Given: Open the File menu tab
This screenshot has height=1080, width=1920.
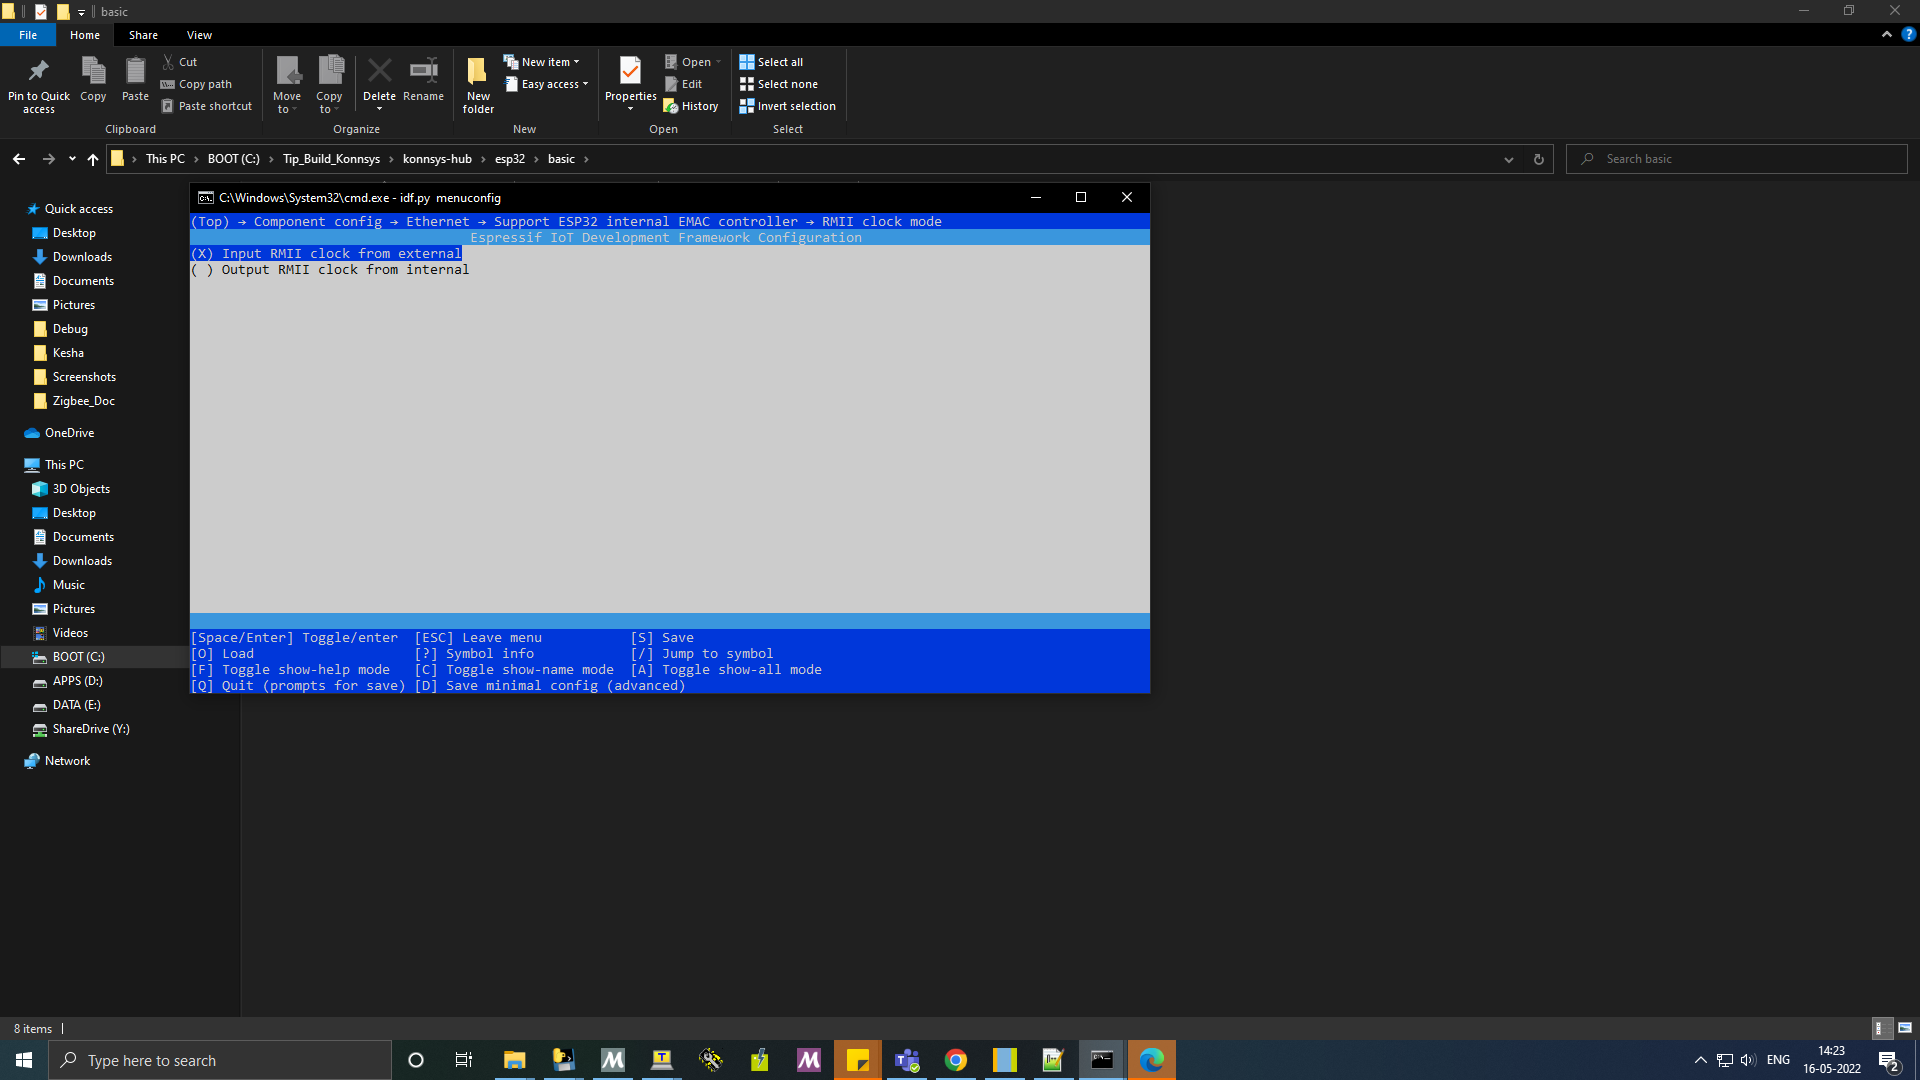Looking at the screenshot, I should tap(28, 35).
